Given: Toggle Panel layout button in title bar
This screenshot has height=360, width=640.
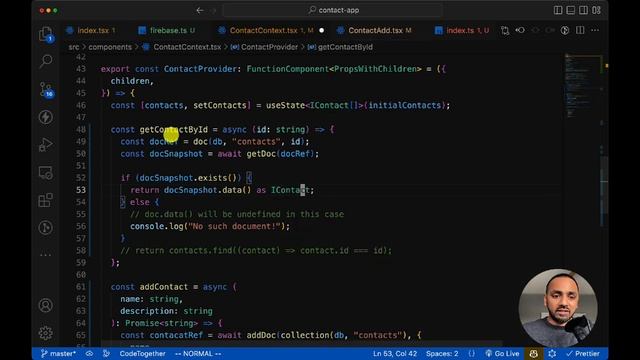Looking at the screenshot, I should pos(571,10).
